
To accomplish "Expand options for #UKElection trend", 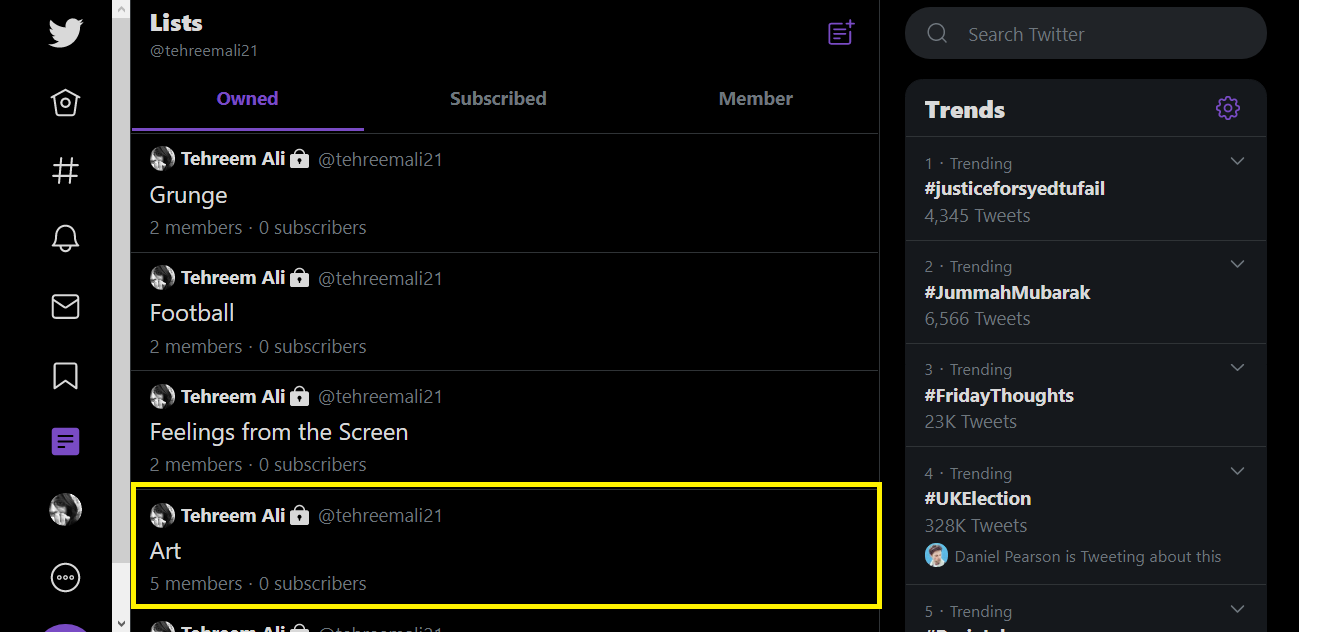I will coord(1237,471).
